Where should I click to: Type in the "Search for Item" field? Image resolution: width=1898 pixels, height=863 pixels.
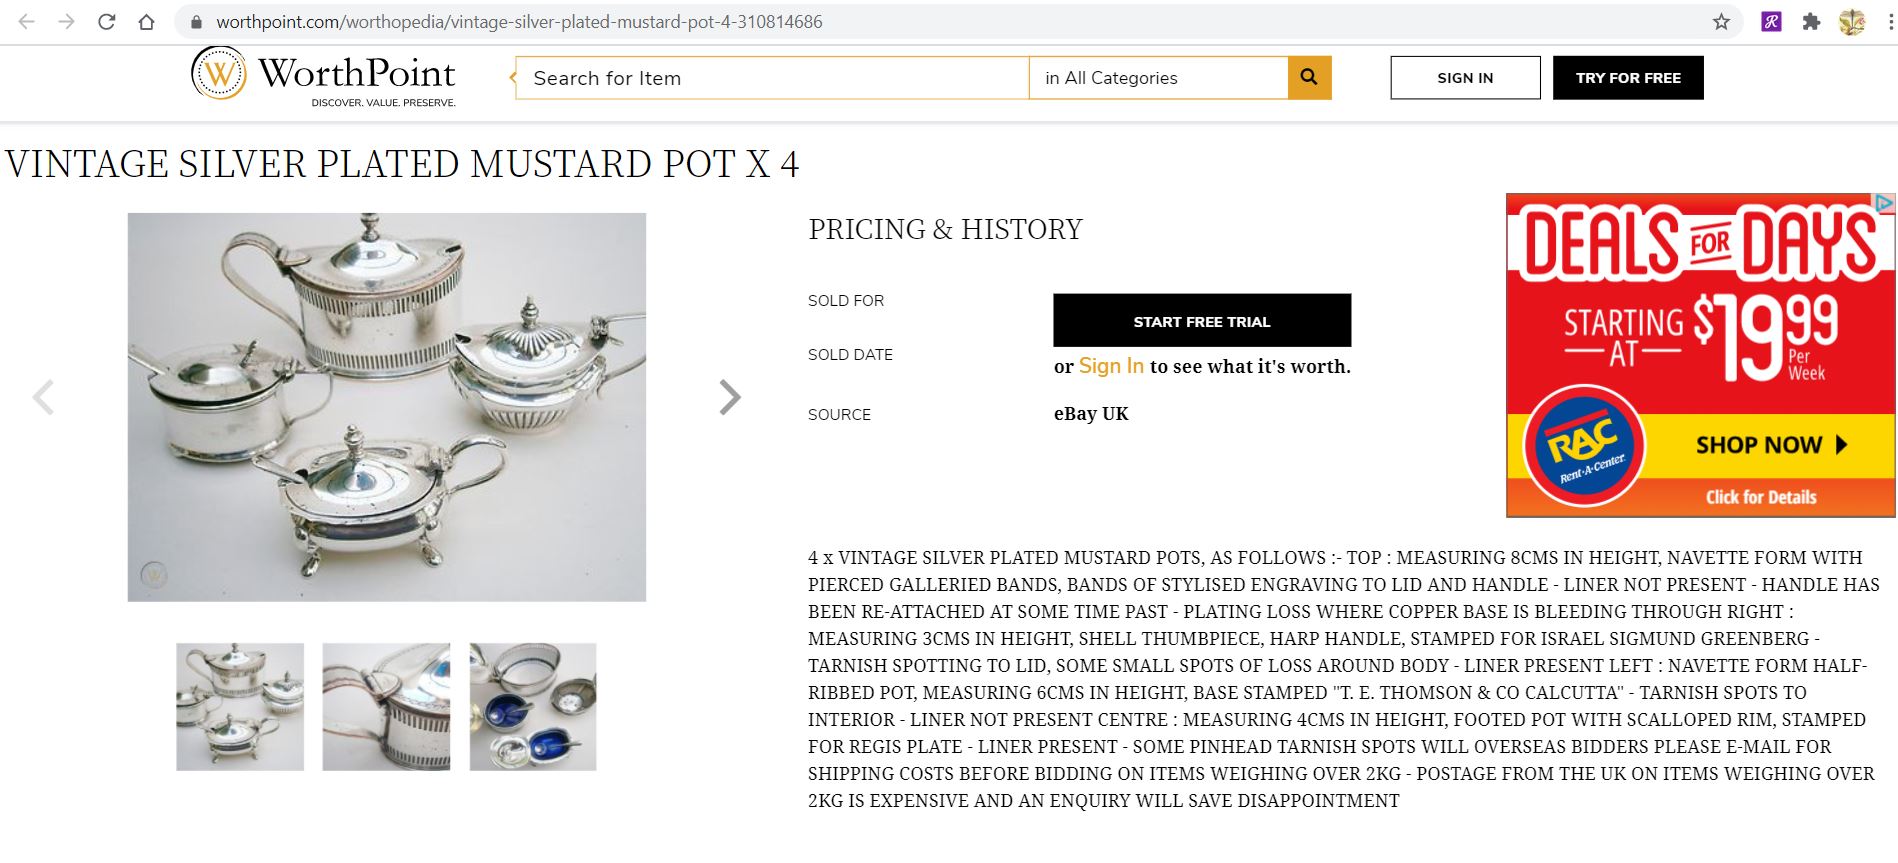[772, 78]
